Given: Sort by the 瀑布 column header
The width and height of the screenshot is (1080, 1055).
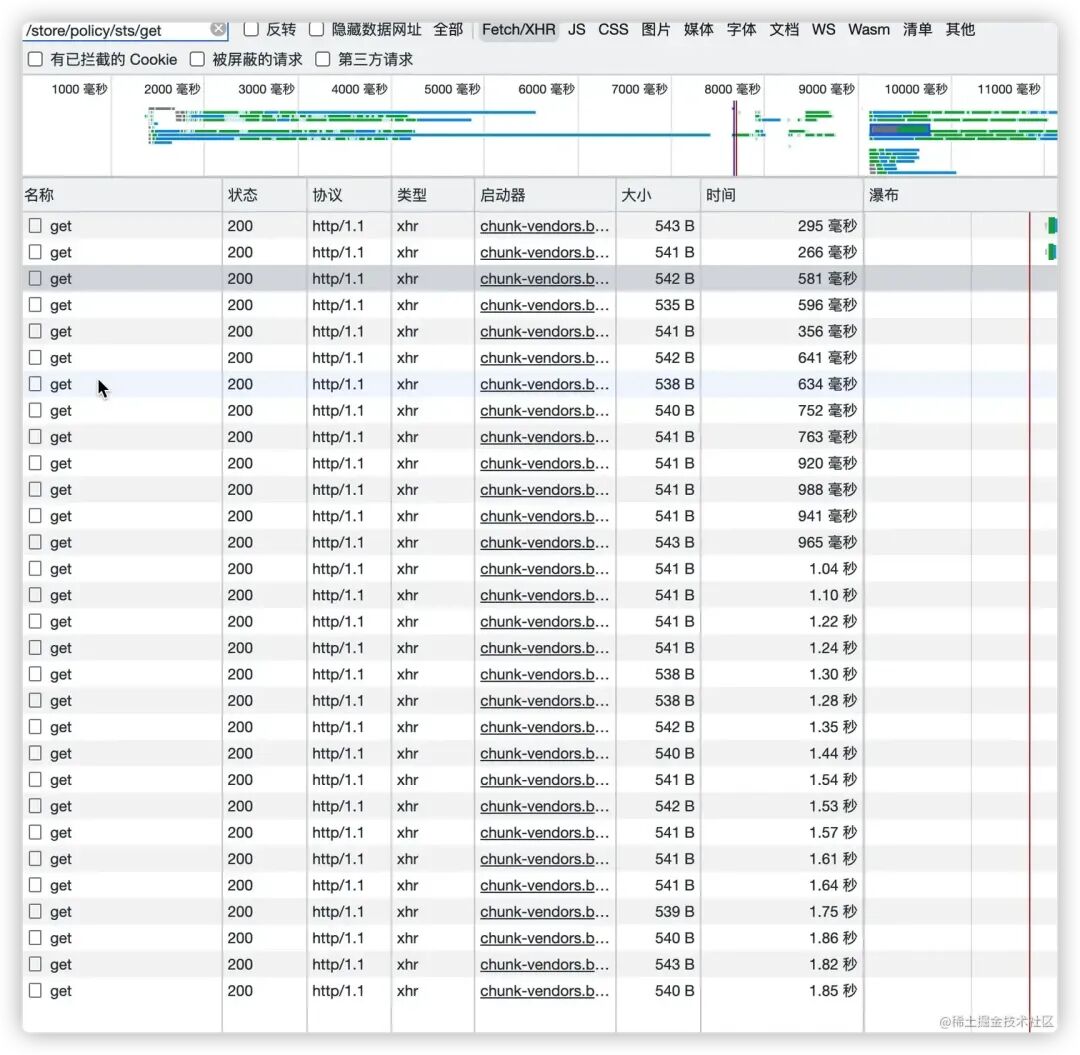Looking at the screenshot, I should click(961, 195).
